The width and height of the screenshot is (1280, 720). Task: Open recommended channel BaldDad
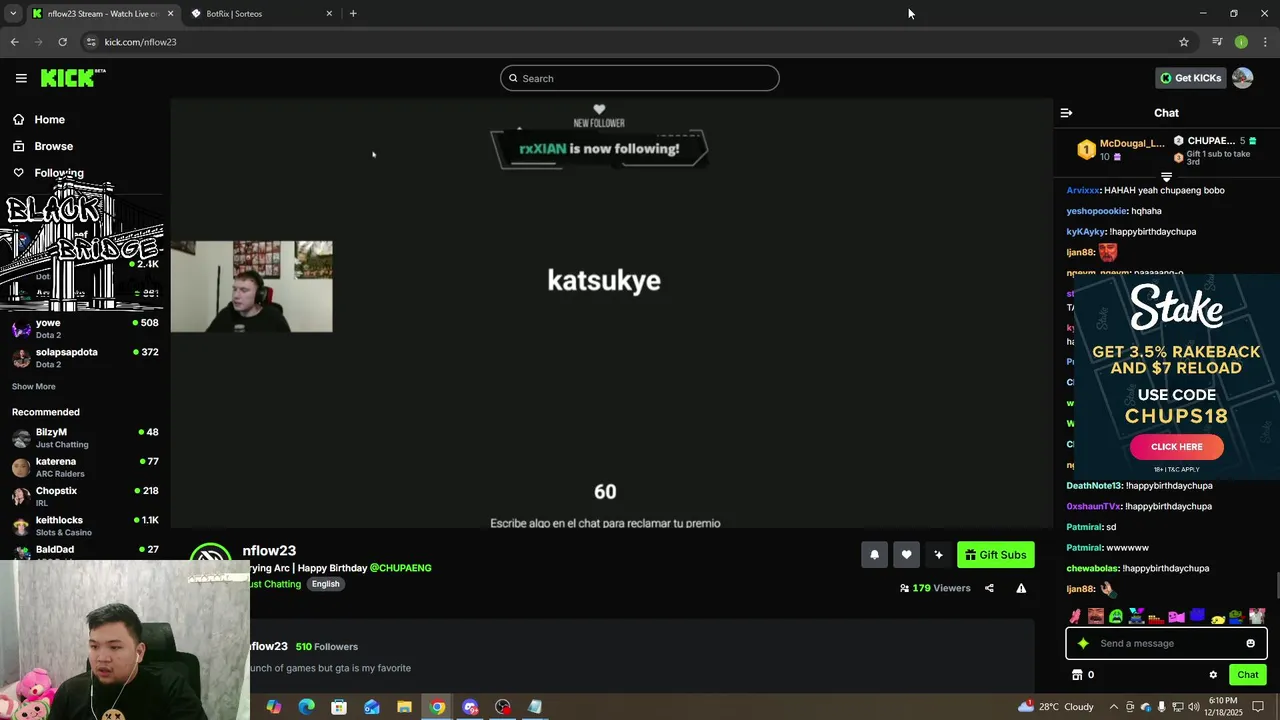[85, 551]
